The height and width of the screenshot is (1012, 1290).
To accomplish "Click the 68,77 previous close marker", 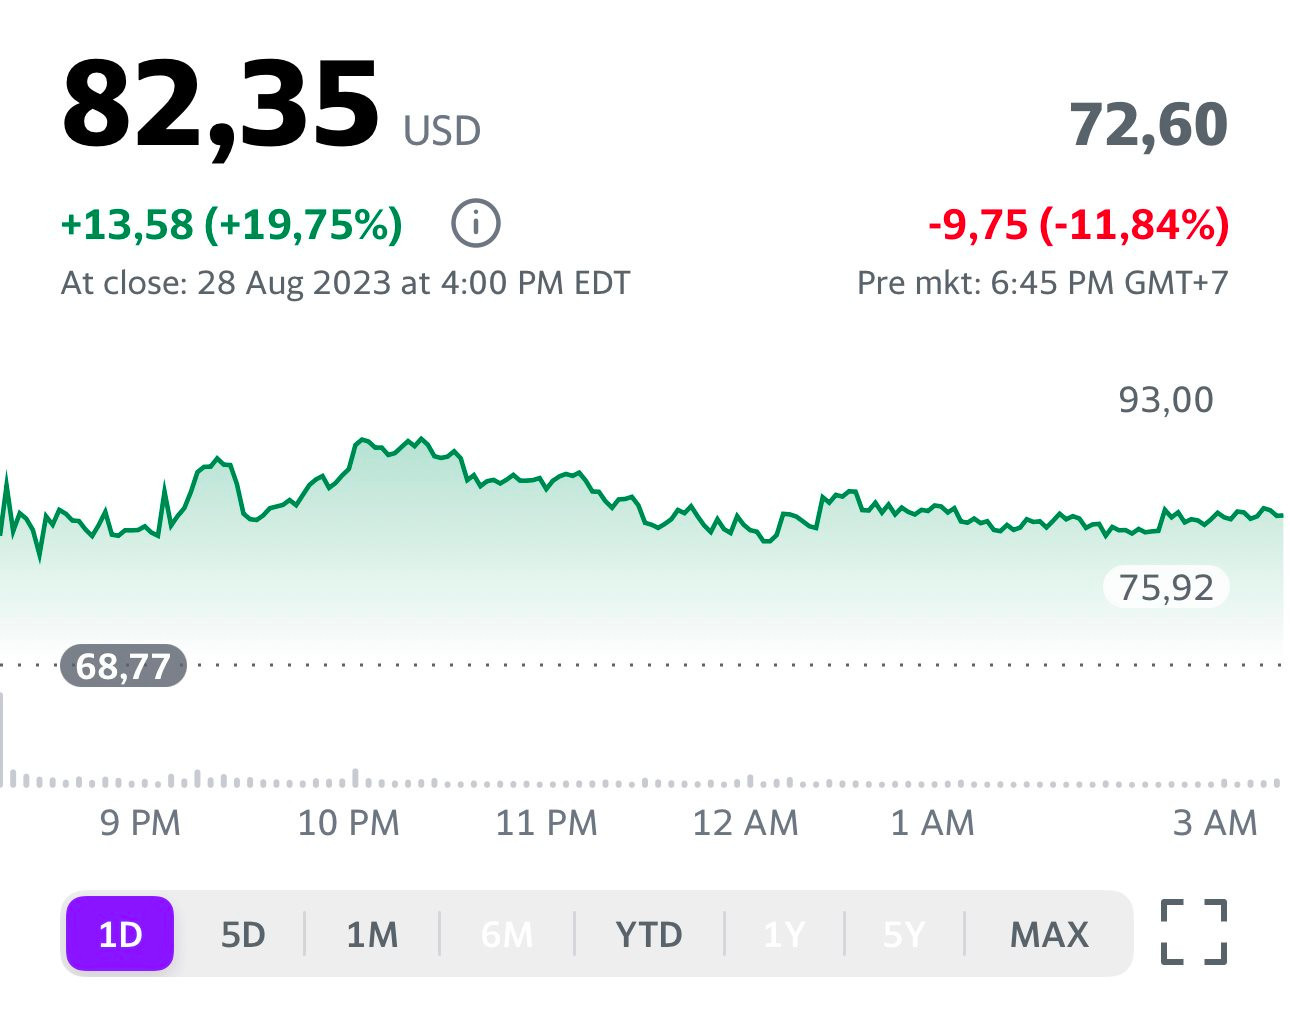I will [x=123, y=665].
